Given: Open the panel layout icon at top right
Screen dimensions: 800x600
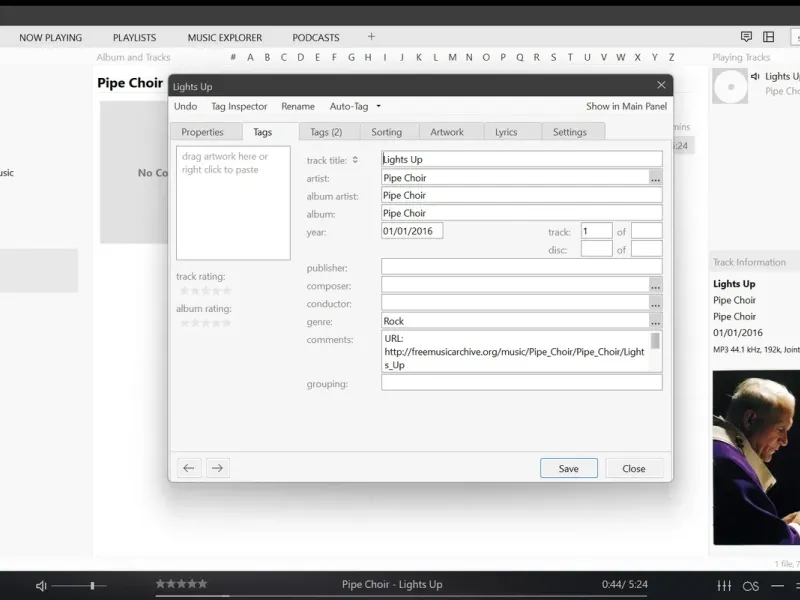Looking at the screenshot, I should point(768,37).
